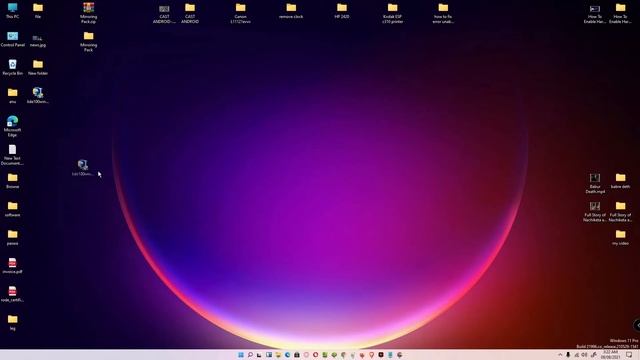640x360 pixels.
Task: Select the HP 2420 folder
Action: point(342,11)
